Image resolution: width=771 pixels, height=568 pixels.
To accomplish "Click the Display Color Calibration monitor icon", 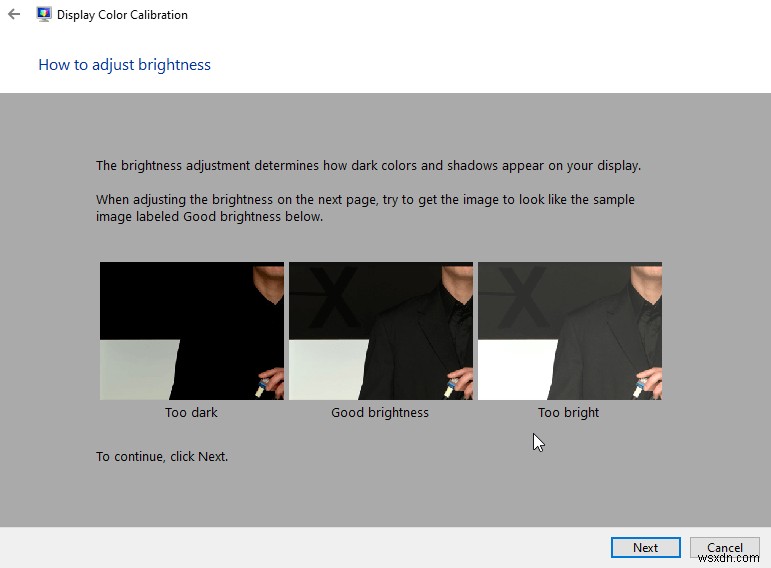I will coord(44,14).
